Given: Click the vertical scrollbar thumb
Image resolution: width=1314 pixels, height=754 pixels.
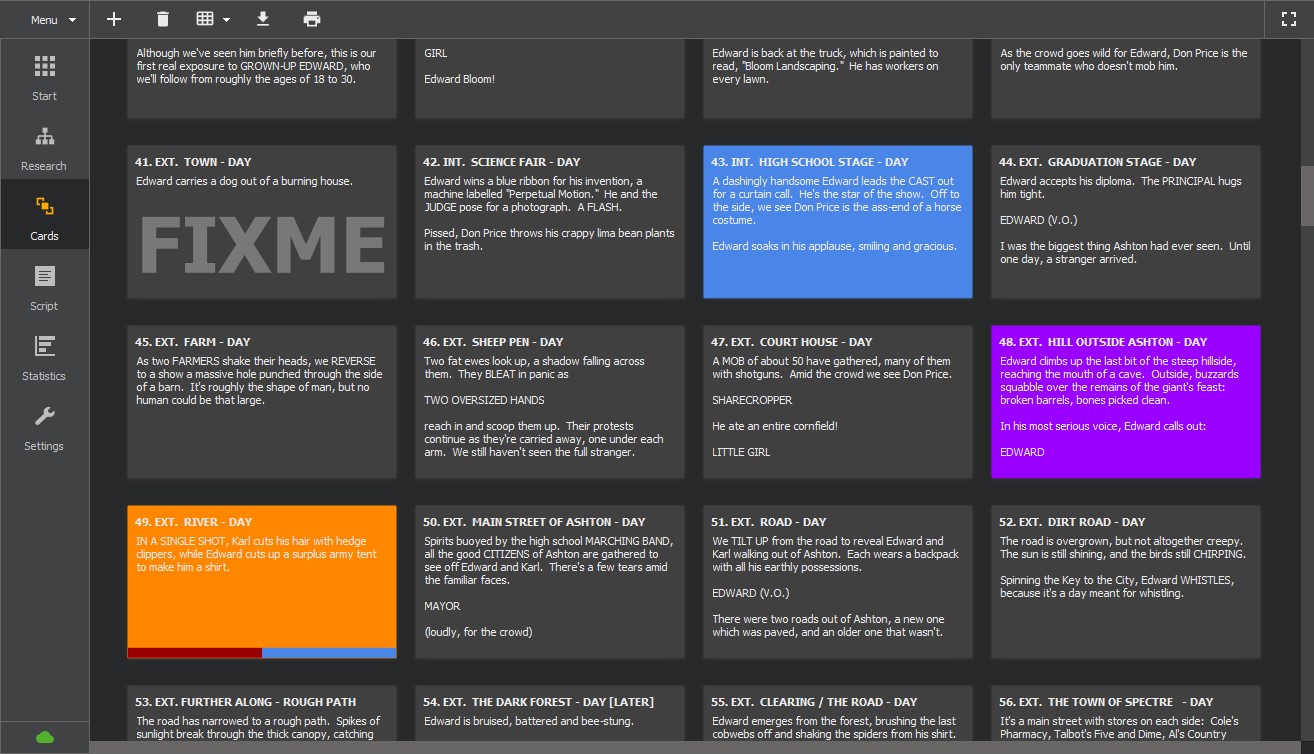Looking at the screenshot, I should (x=1306, y=196).
